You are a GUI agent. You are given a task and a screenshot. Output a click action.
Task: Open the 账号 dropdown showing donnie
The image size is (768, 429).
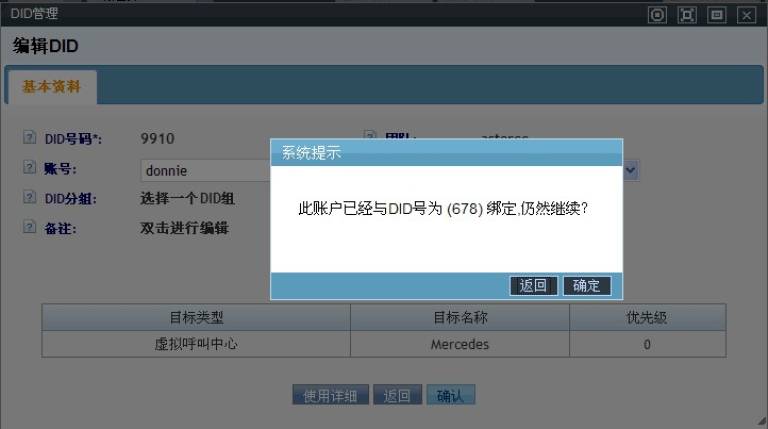[205, 170]
